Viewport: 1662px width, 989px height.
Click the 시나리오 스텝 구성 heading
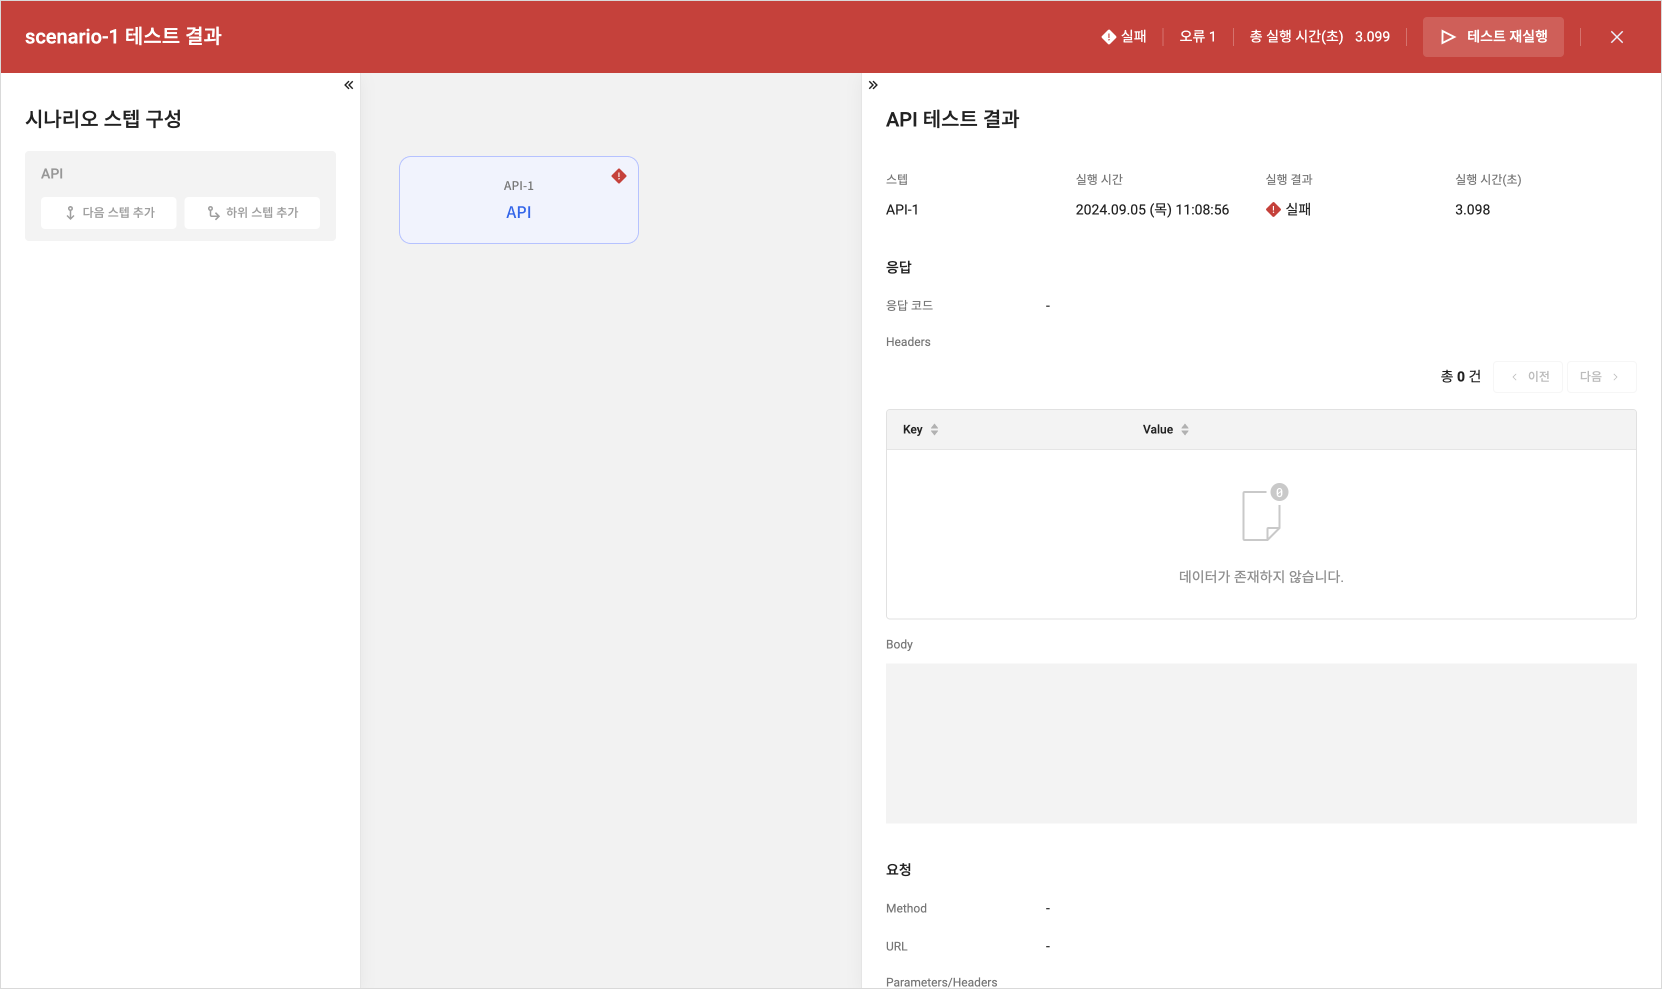pyautogui.click(x=103, y=119)
